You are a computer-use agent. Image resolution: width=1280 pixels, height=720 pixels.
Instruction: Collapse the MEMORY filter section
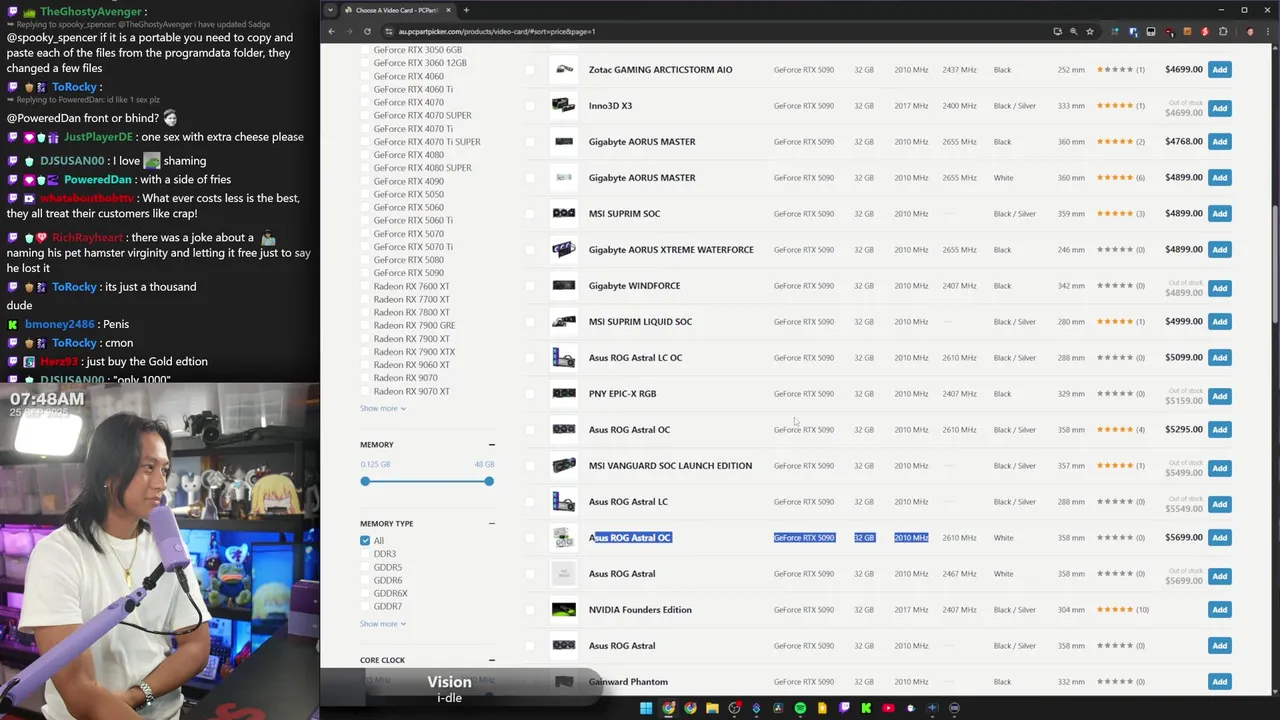pyautogui.click(x=491, y=444)
